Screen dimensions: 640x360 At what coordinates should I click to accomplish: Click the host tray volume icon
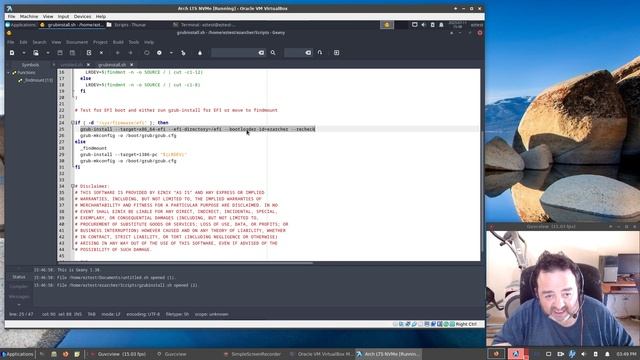[583, 354]
